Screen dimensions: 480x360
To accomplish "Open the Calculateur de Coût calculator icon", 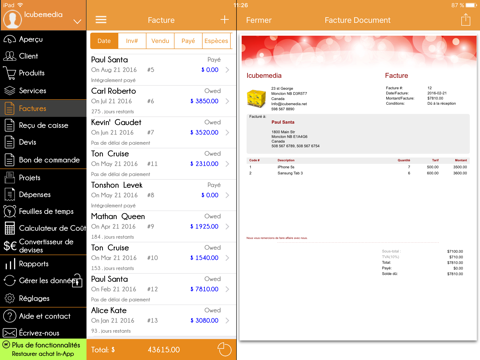I will click(9, 228).
